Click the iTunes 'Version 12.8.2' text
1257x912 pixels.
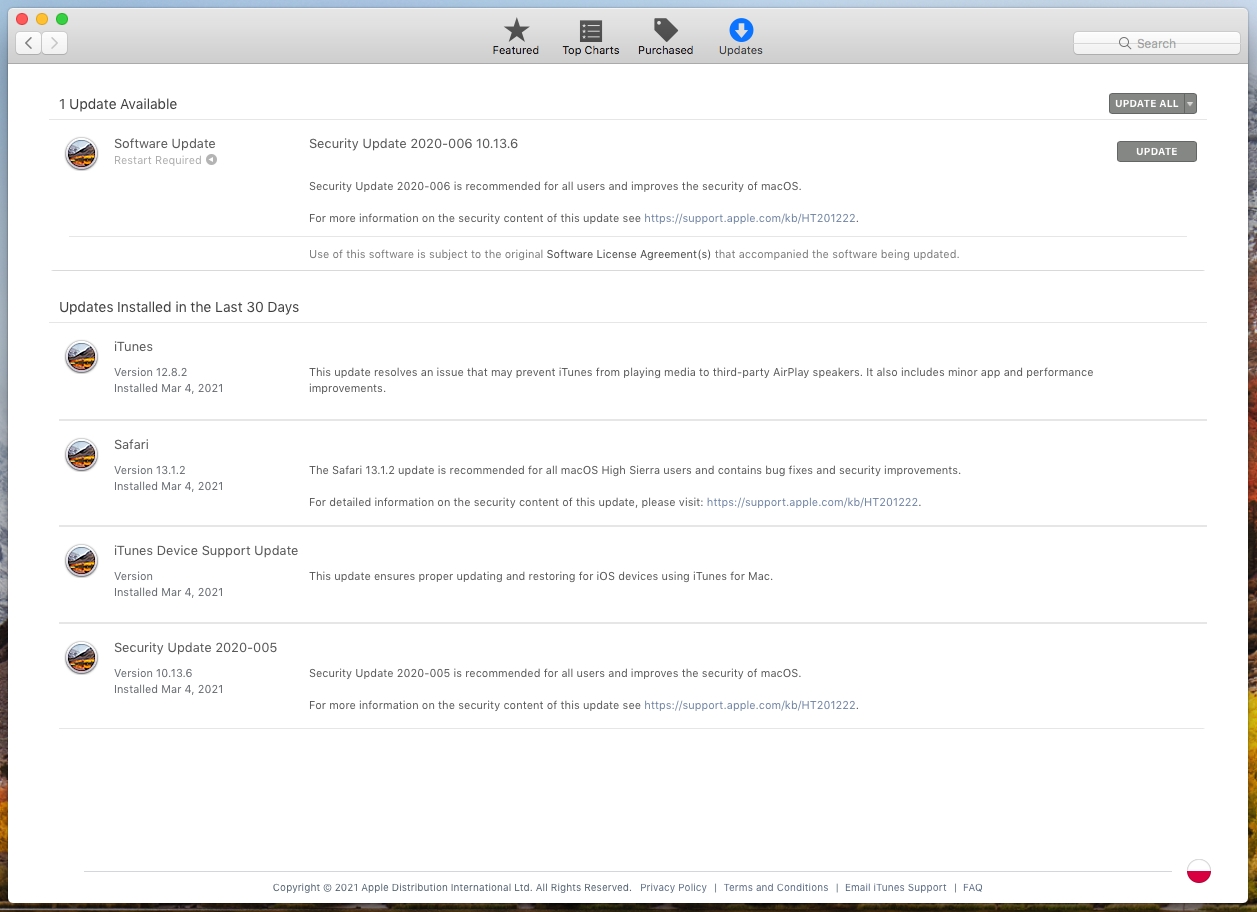click(x=150, y=372)
